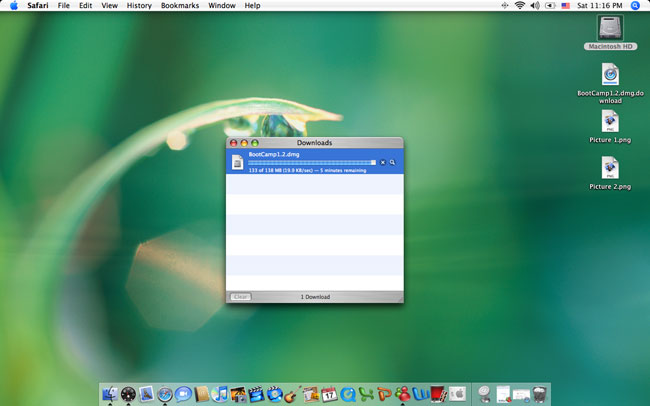Select the BootCamp1.2.dmg file icon in Downloads
The image size is (650, 406).
click(237, 162)
